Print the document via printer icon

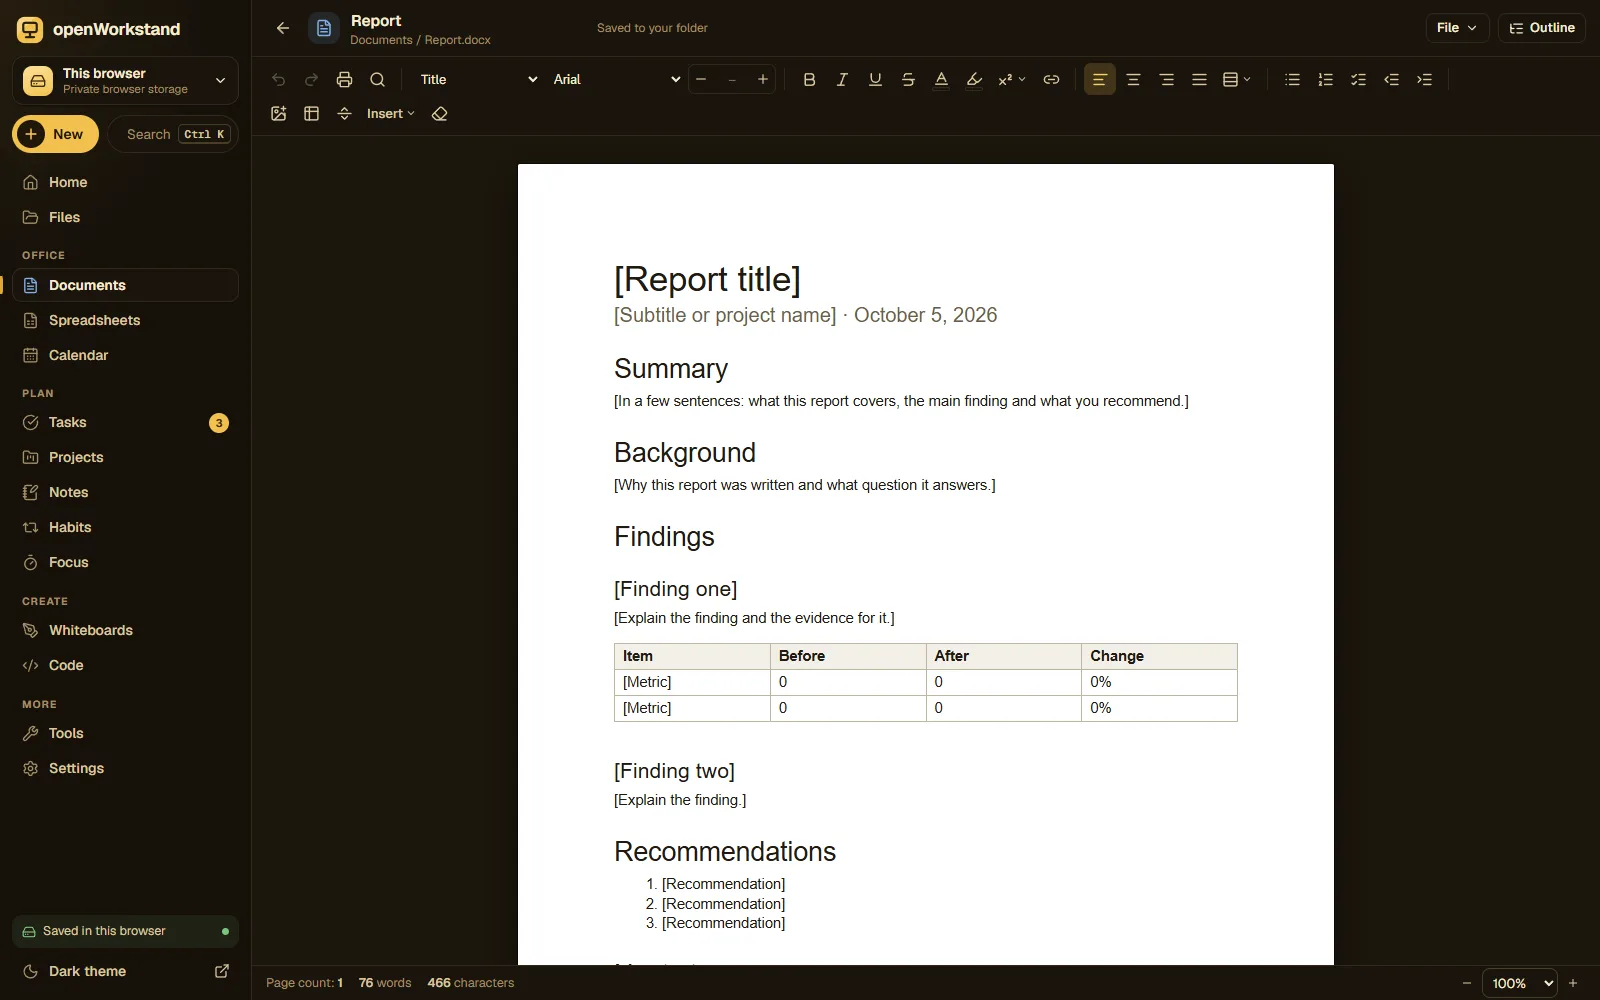click(x=345, y=80)
